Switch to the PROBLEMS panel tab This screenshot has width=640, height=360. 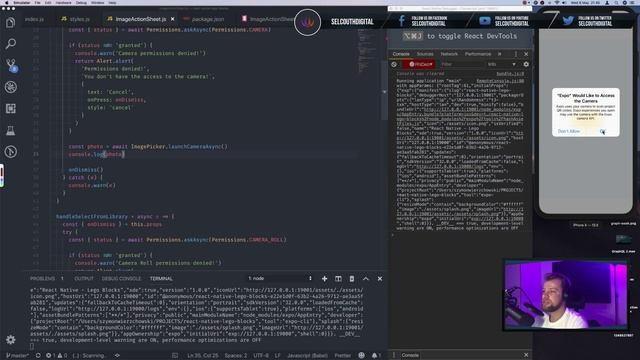click(x=42, y=279)
